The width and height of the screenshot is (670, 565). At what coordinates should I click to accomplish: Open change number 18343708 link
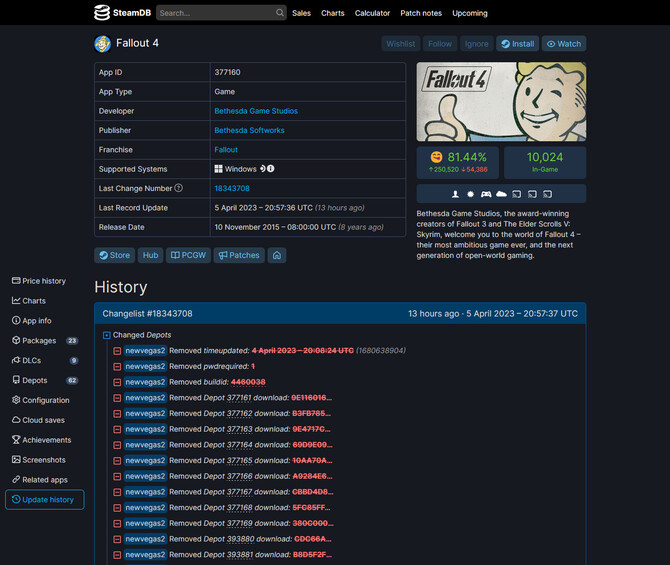tap(232, 188)
